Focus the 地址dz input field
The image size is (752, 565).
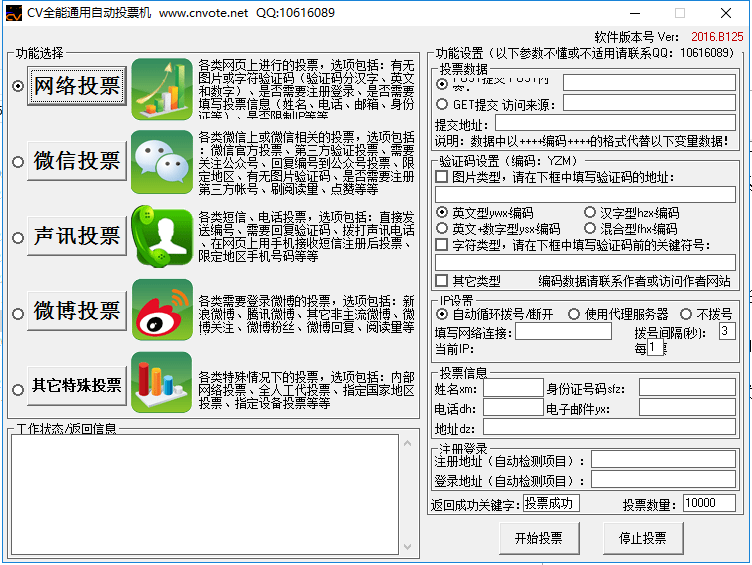pos(610,427)
